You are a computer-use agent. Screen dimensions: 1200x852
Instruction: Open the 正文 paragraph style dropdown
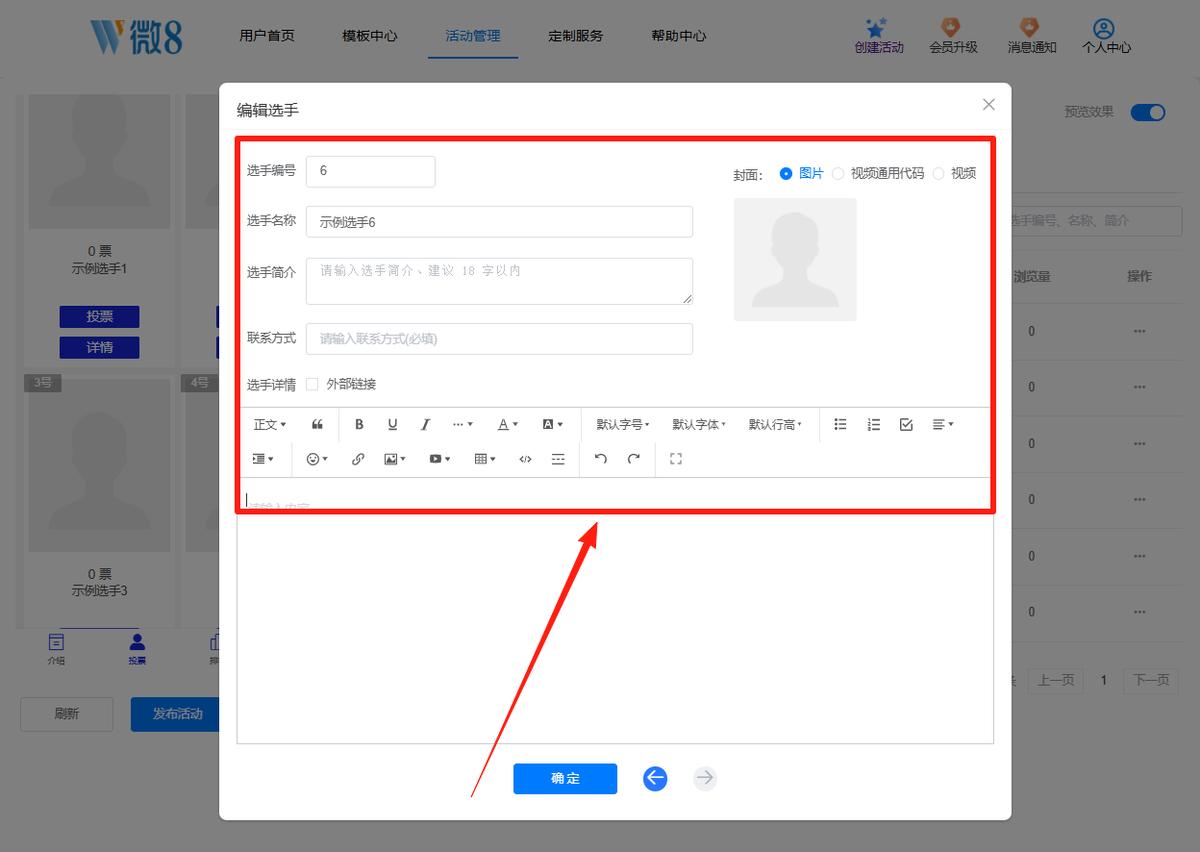coord(270,425)
